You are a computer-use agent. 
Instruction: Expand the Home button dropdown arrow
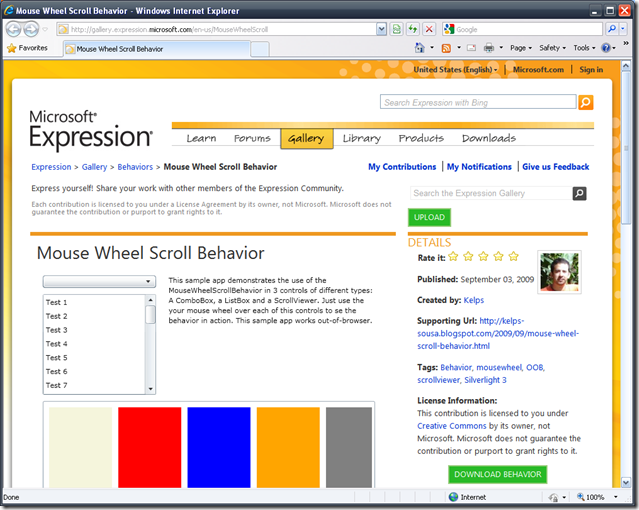coord(432,48)
